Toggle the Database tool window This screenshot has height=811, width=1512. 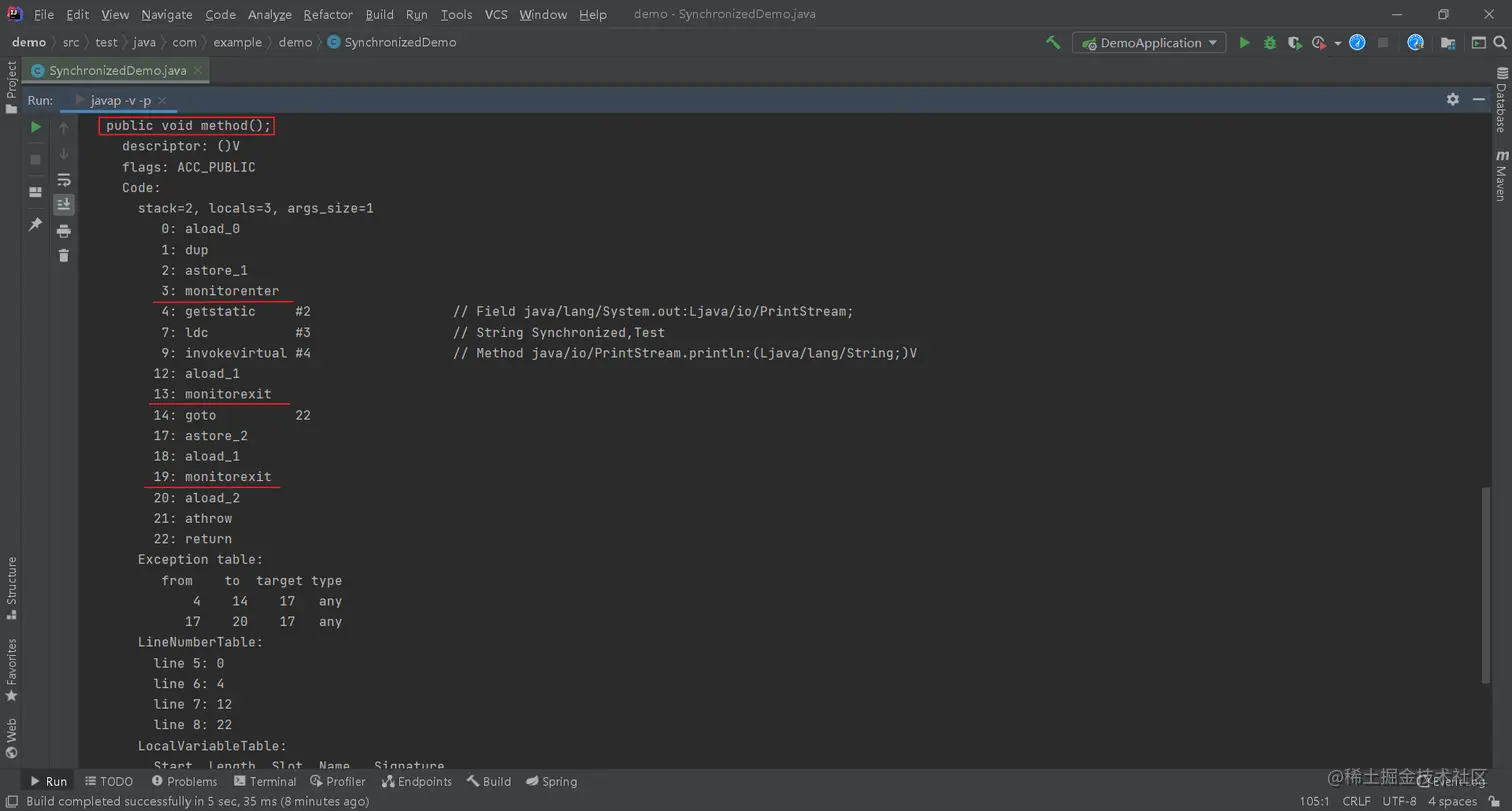1501,100
